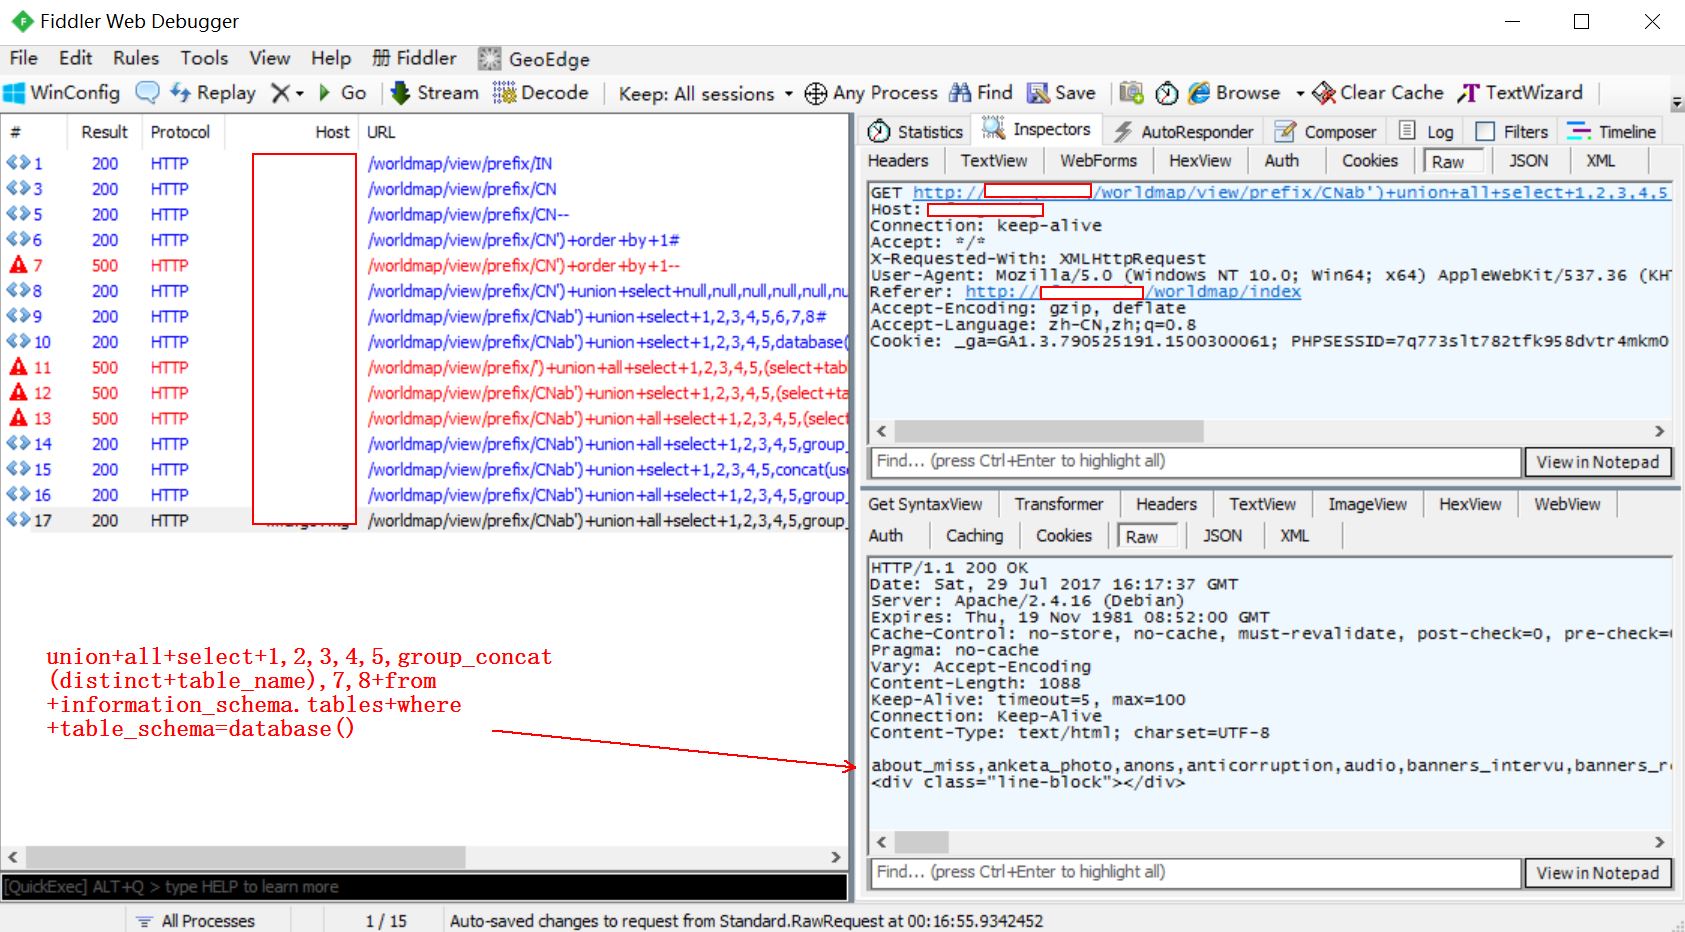Image resolution: width=1685 pixels, height=932 pixels.
Task: Expand the toolbar overflow arrow
Action: coord(1677,103)
